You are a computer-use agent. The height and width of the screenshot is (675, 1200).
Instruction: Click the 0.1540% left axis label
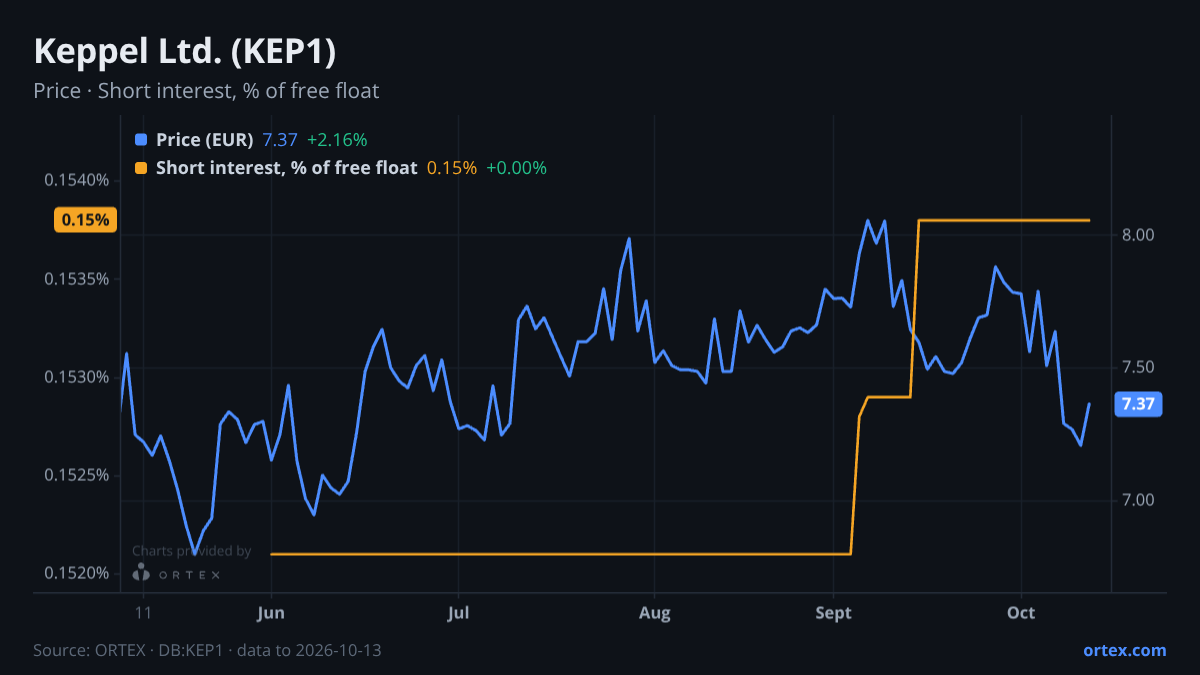coord(77,181)
